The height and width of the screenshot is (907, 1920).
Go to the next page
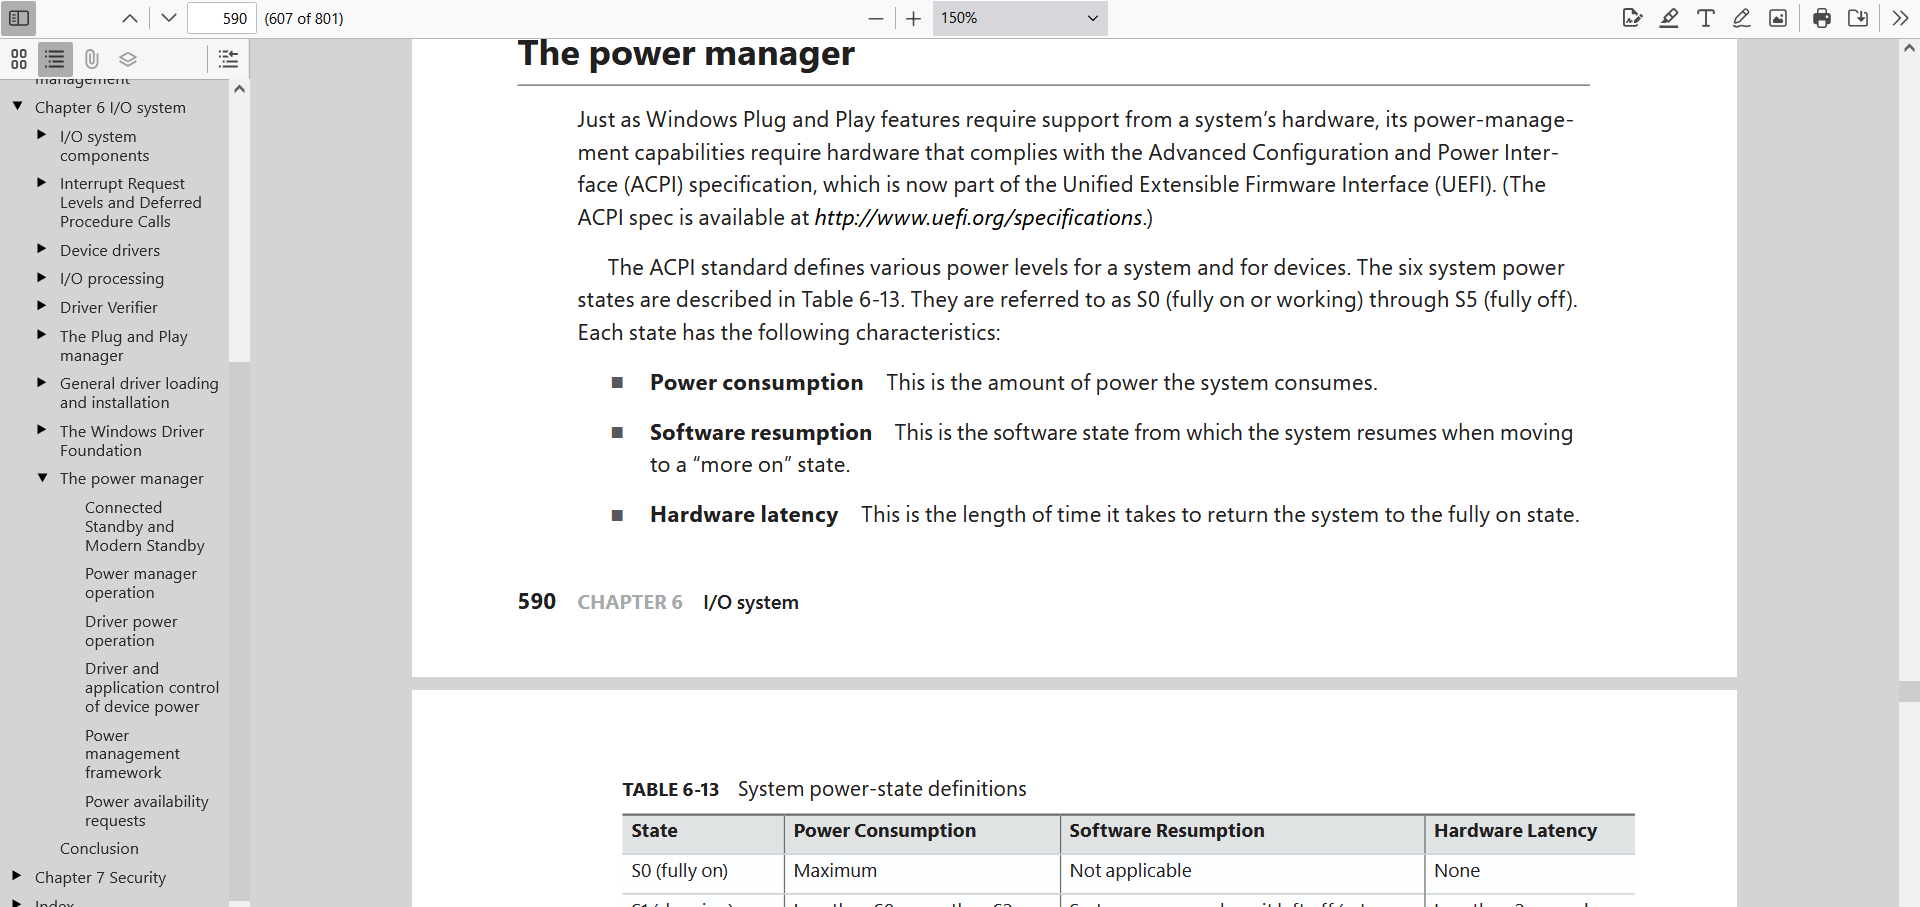point(168,18)
